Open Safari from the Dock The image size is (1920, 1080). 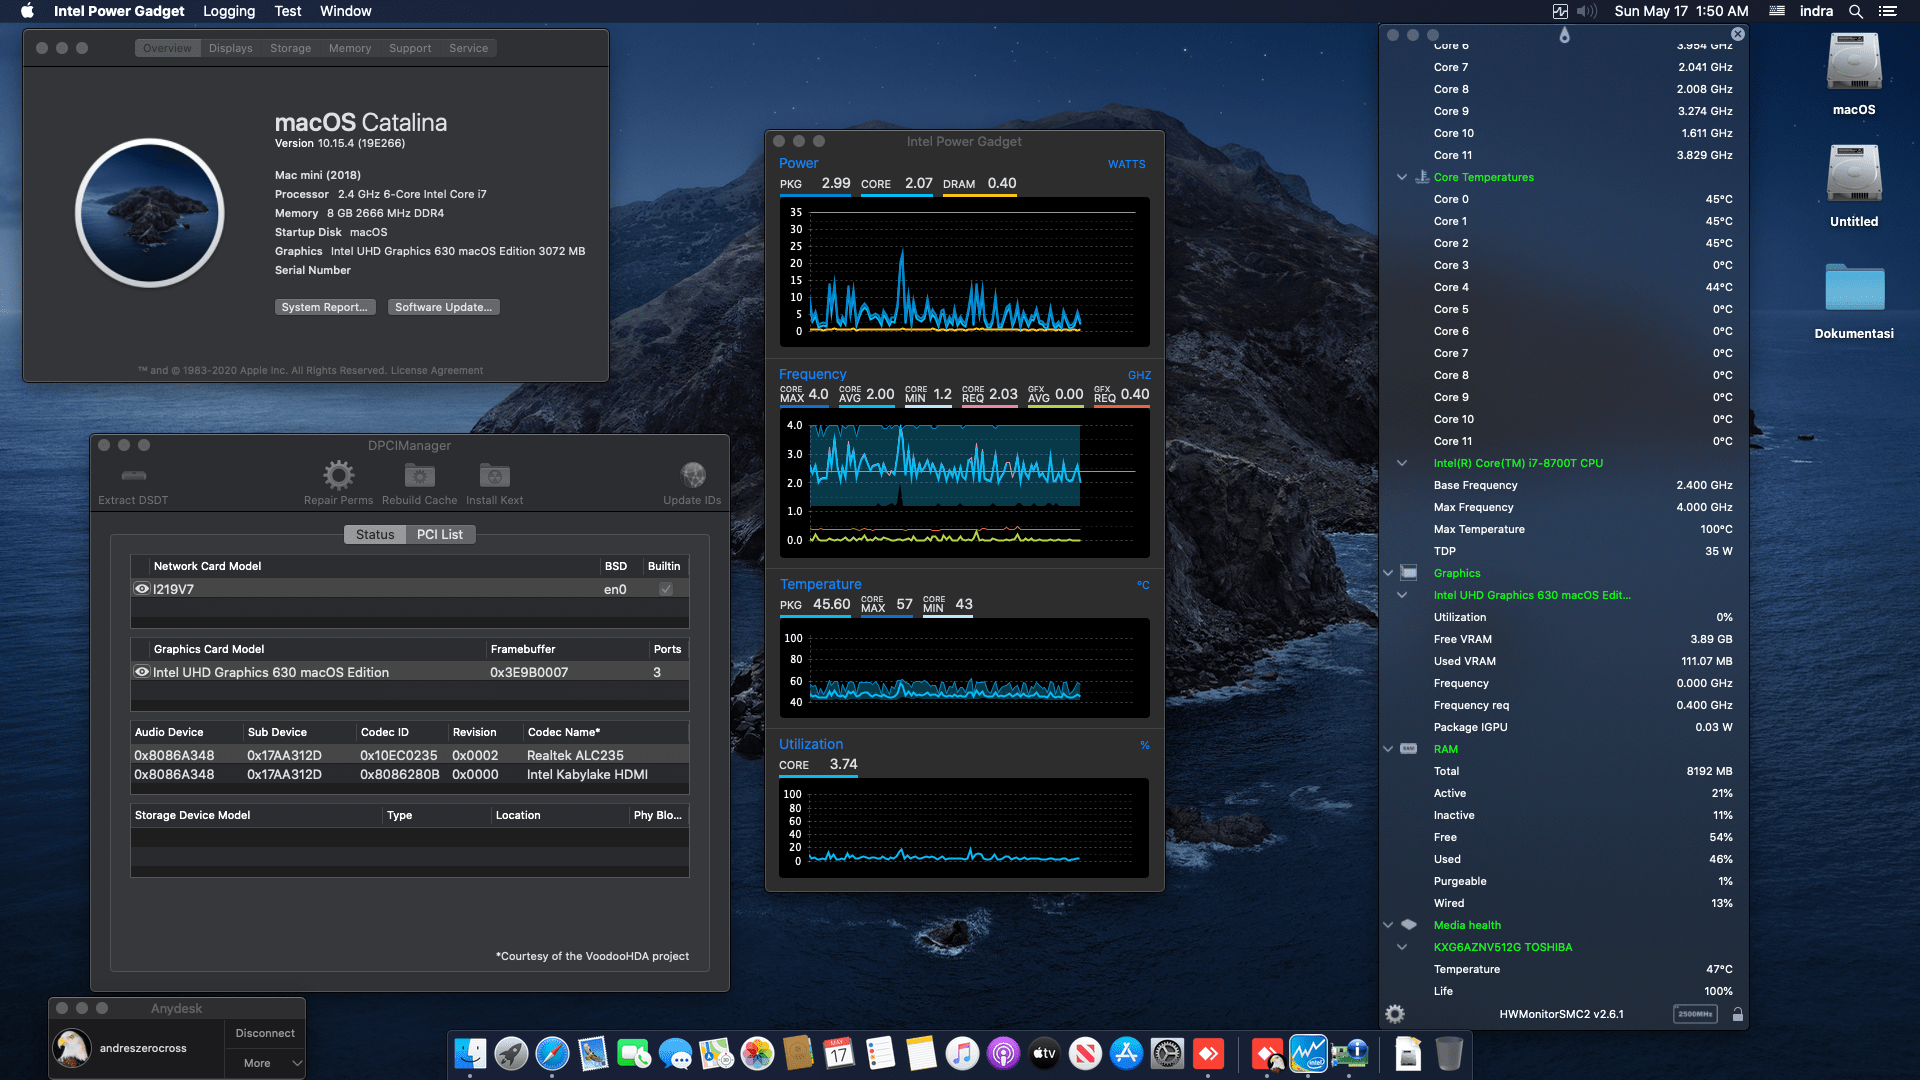click(x=552, y=1053)
